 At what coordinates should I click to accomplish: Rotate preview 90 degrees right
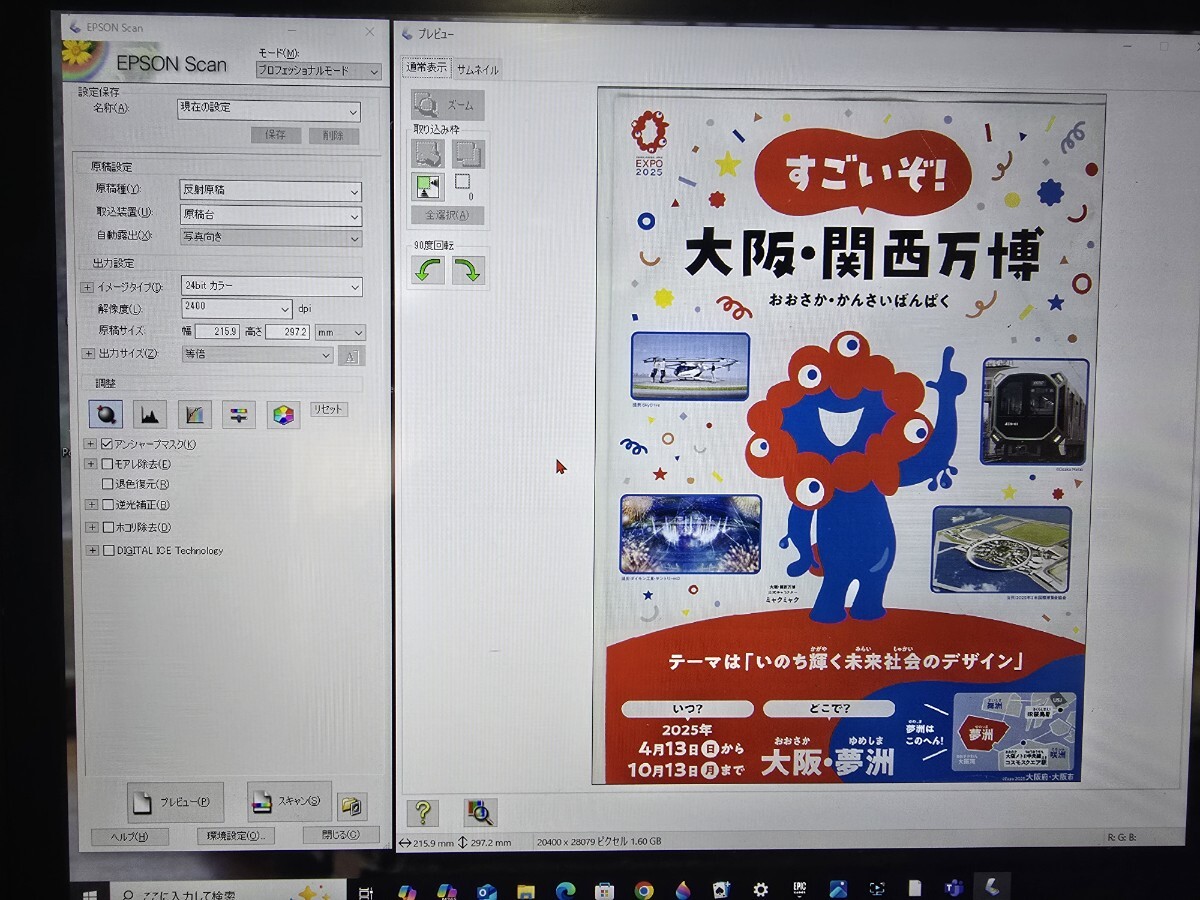click(x=468, y=270)
